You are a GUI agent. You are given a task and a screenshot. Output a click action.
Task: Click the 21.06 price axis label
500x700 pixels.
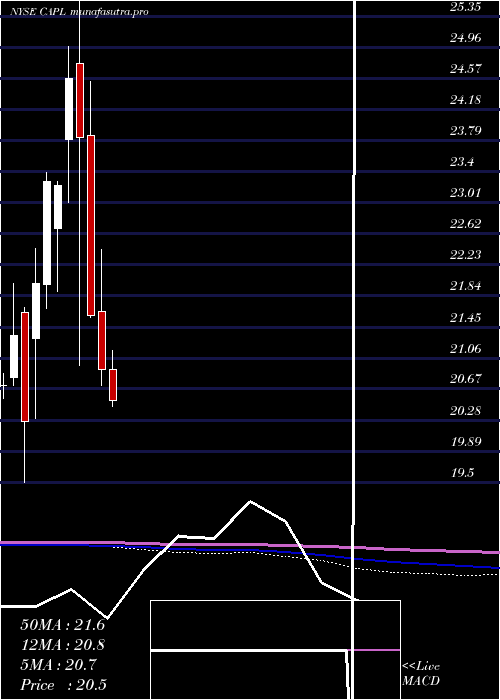click(x=466, y=348)
